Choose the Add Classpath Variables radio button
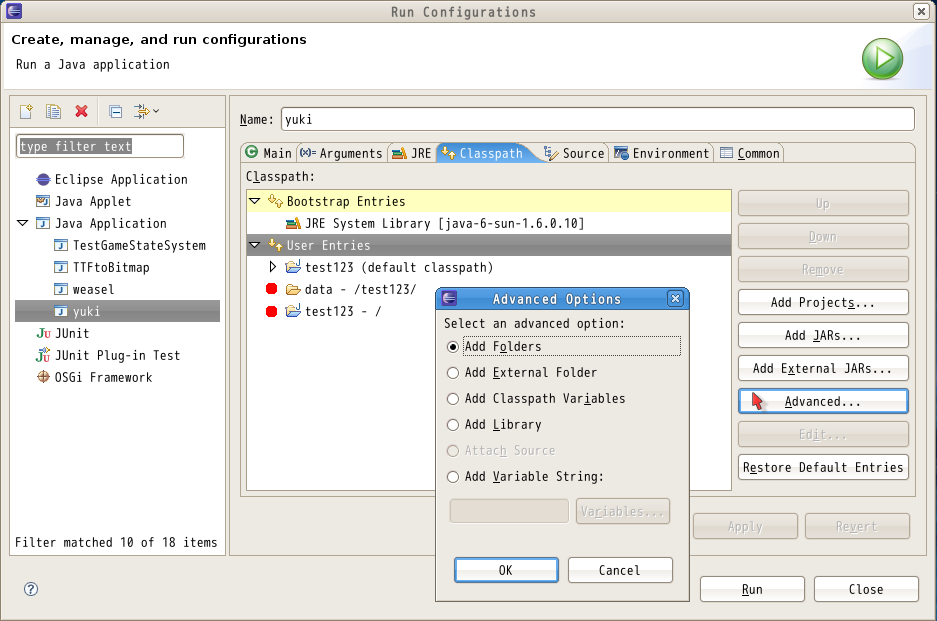937x621 pixels. [x=453, y=399]
